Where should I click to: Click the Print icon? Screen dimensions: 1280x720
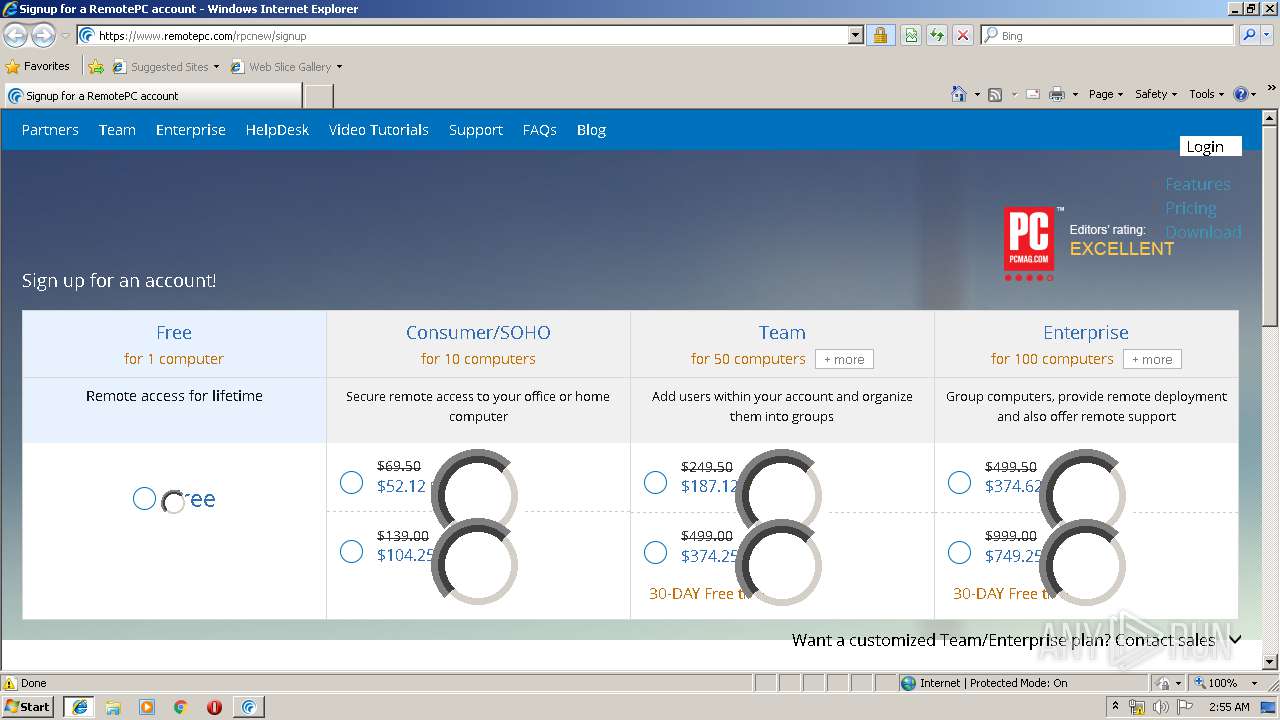1057,94
